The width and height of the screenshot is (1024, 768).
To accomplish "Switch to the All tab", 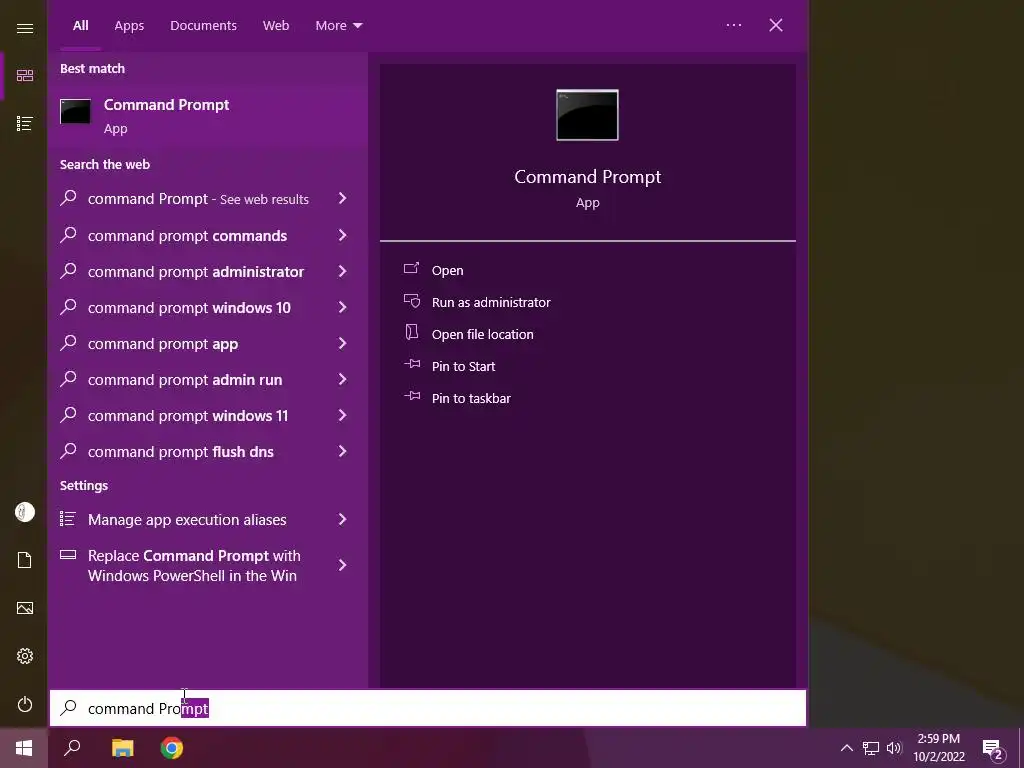I will [80, 25].
